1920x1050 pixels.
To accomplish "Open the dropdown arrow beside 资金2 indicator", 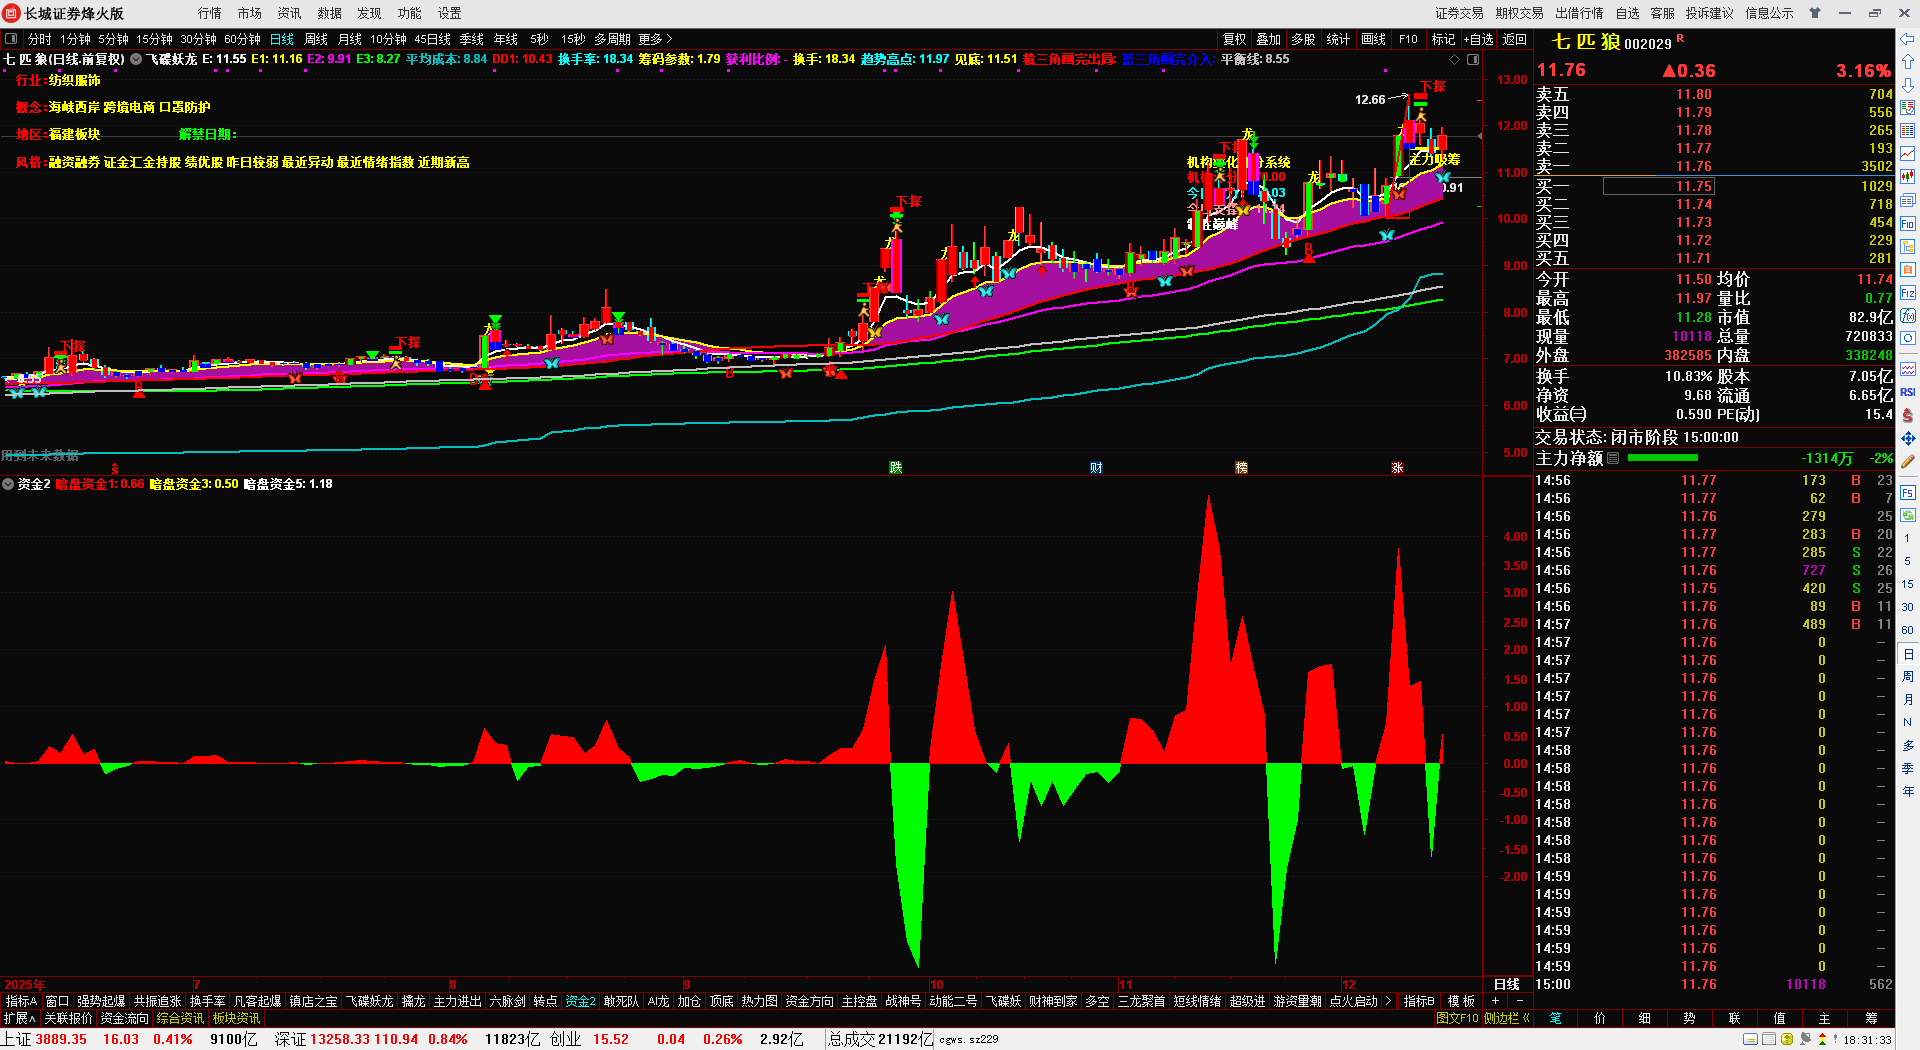I will click(x=8, y=484).
